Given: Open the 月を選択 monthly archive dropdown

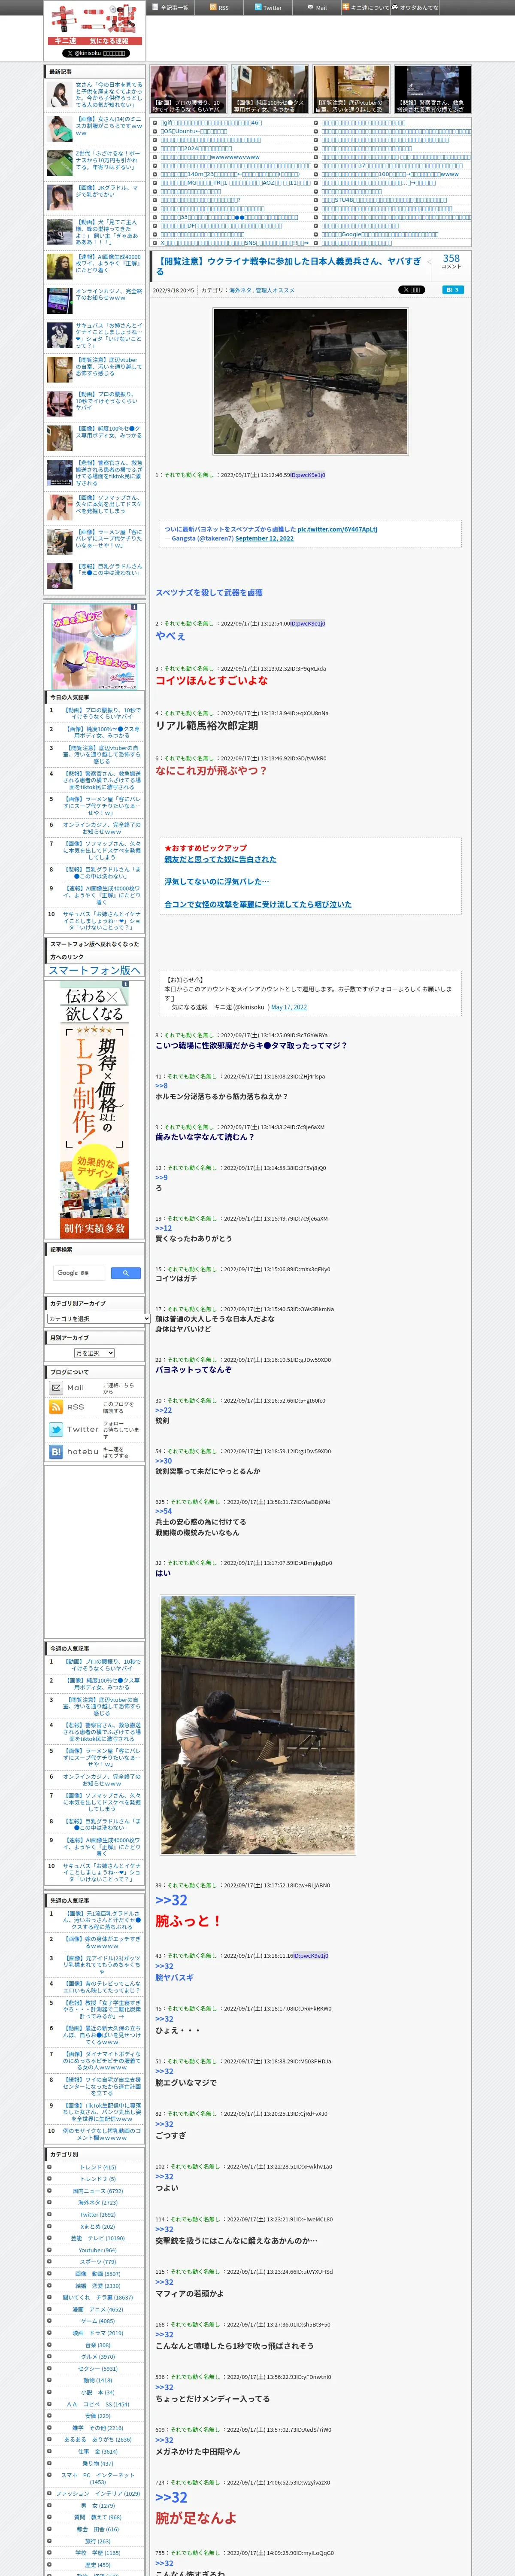Looking at the screenshot, I should tap(94, 1353).
